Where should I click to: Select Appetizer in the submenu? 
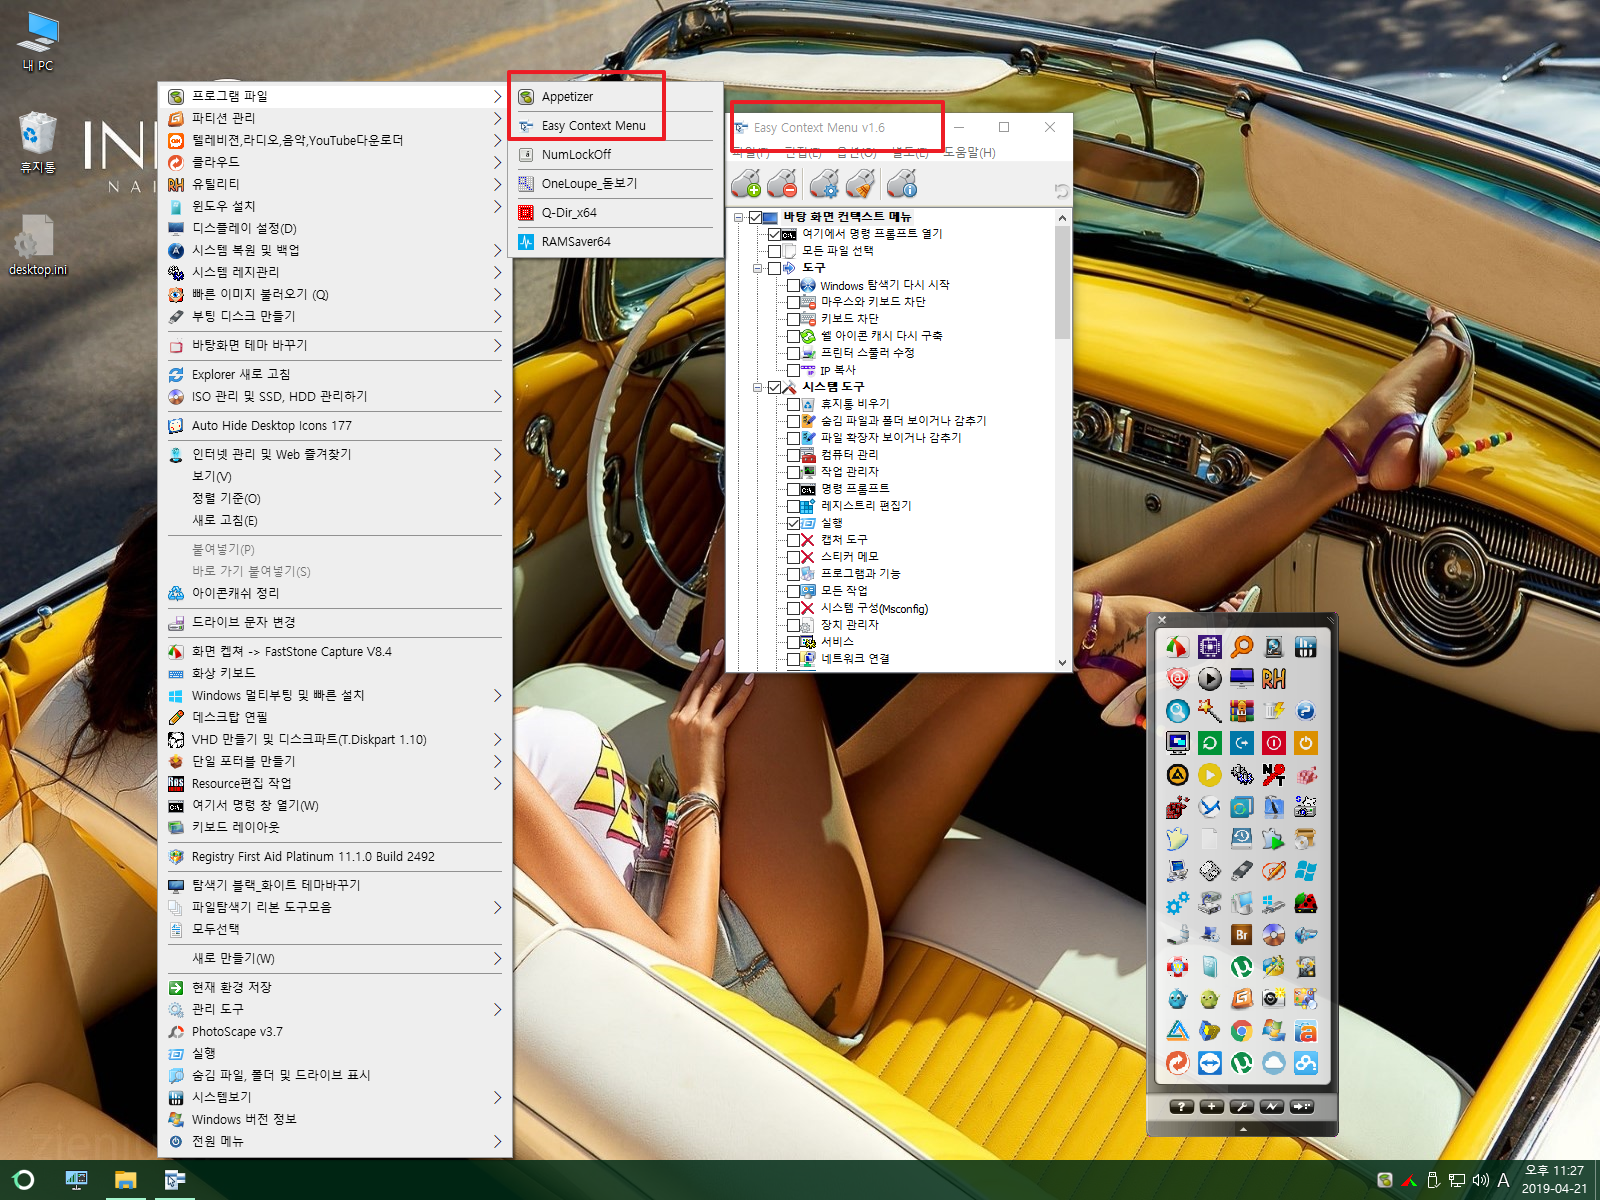tap(616, 97)
